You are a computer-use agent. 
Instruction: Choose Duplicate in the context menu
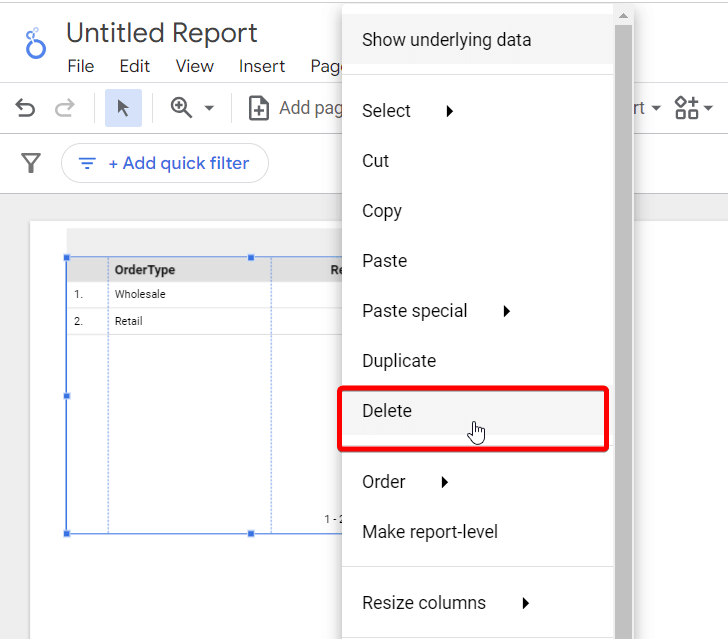point(478,361)
